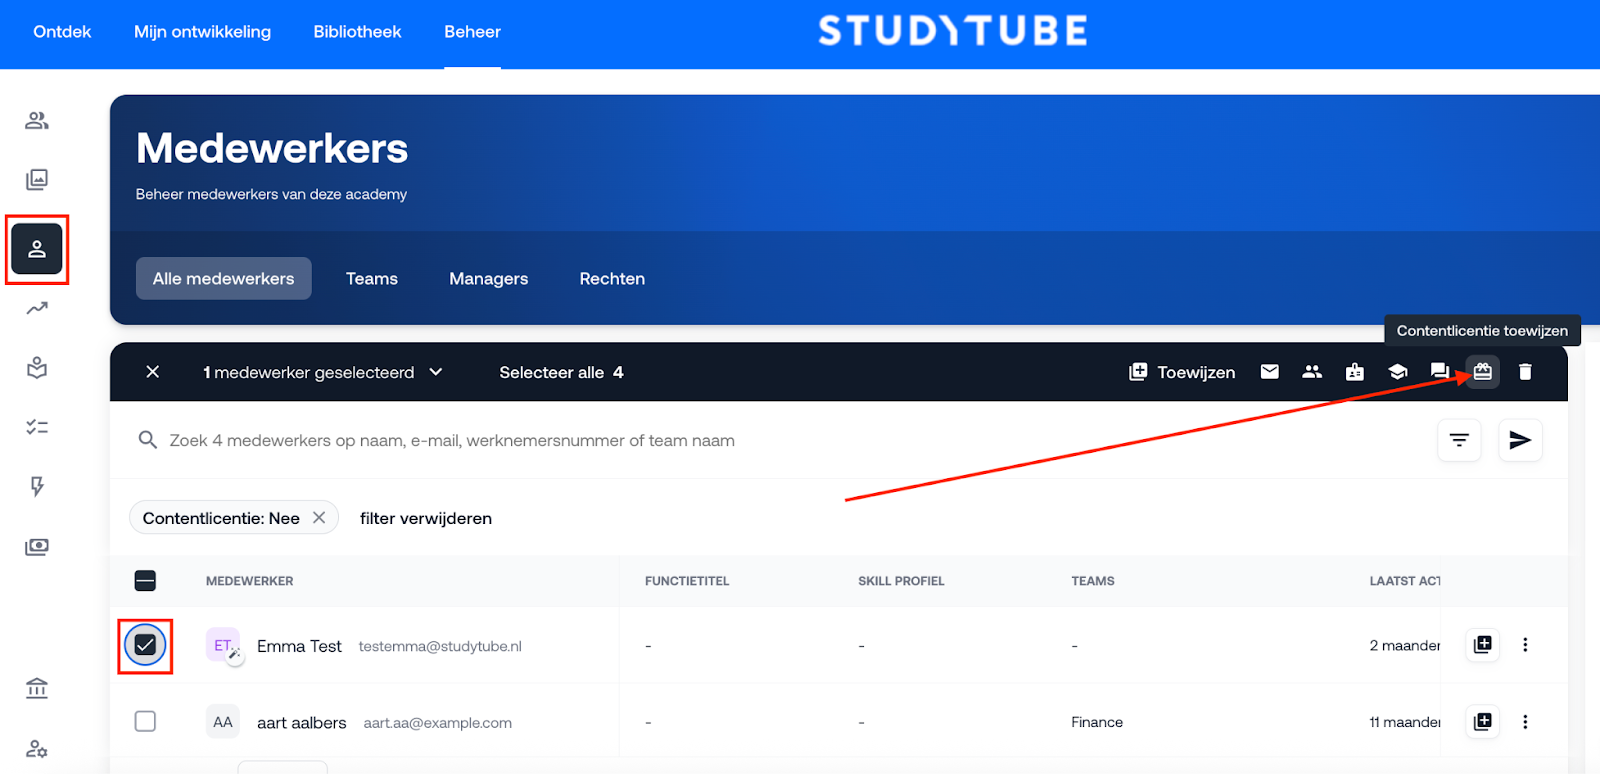Assign content to Emma Test row icon

pos(1483,645)
